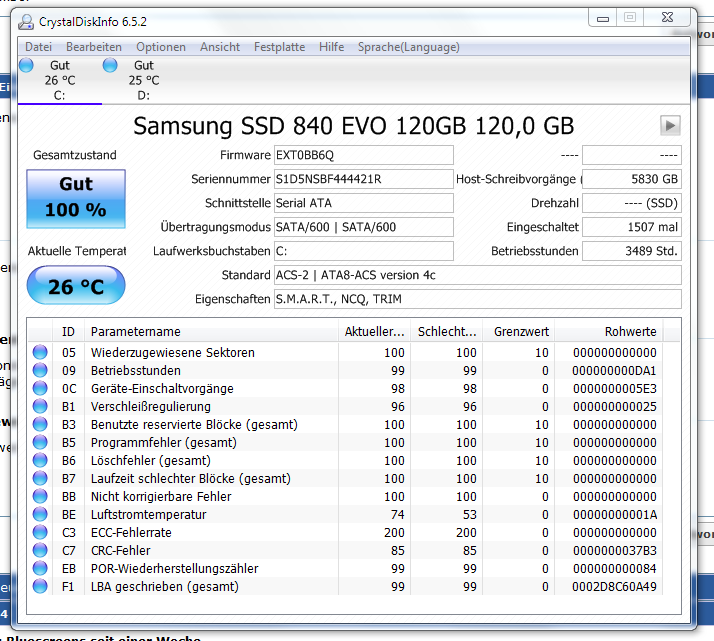Click the blue status orb for drive D:
This screenshot has height=641, width=714.
click(110, 65)
